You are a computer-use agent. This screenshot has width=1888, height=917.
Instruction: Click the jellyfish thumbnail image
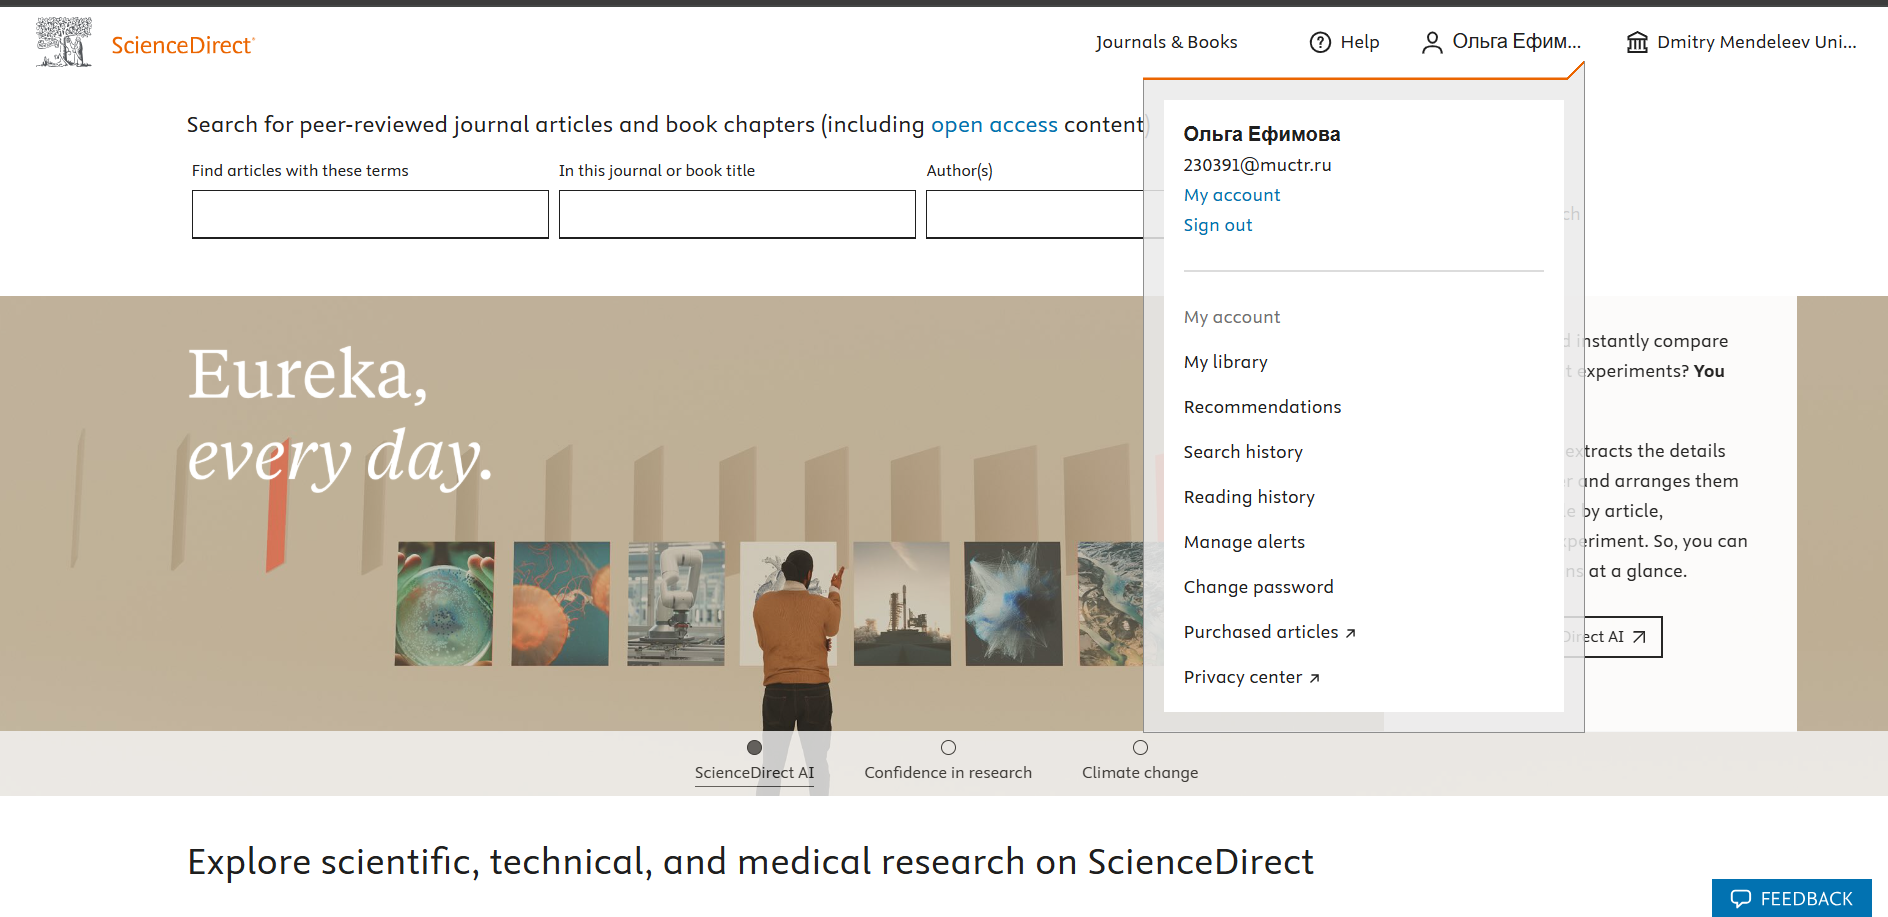560,604
